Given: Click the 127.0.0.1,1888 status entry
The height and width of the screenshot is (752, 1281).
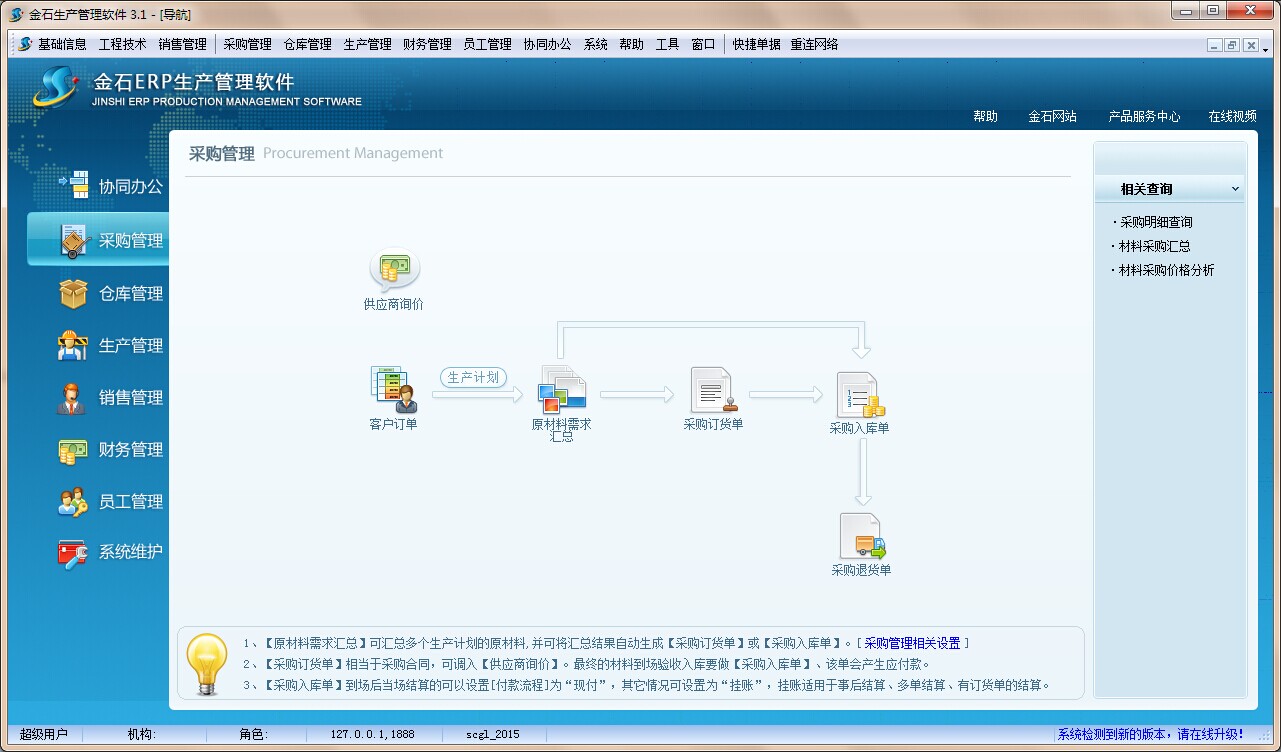Looking at the screenshot, I should (x=372, y=734).
